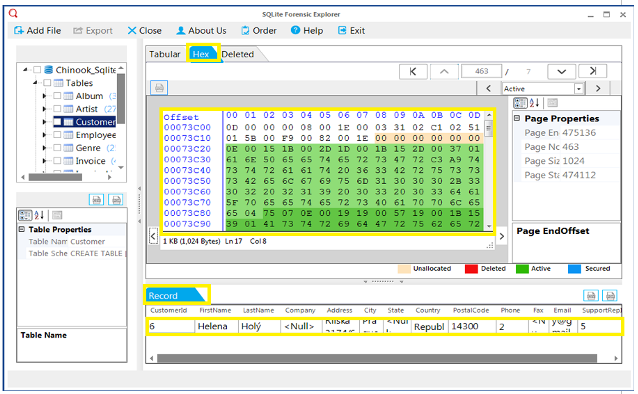Click the Unallocated legend color swatch
638x394 pixels.
404,269
